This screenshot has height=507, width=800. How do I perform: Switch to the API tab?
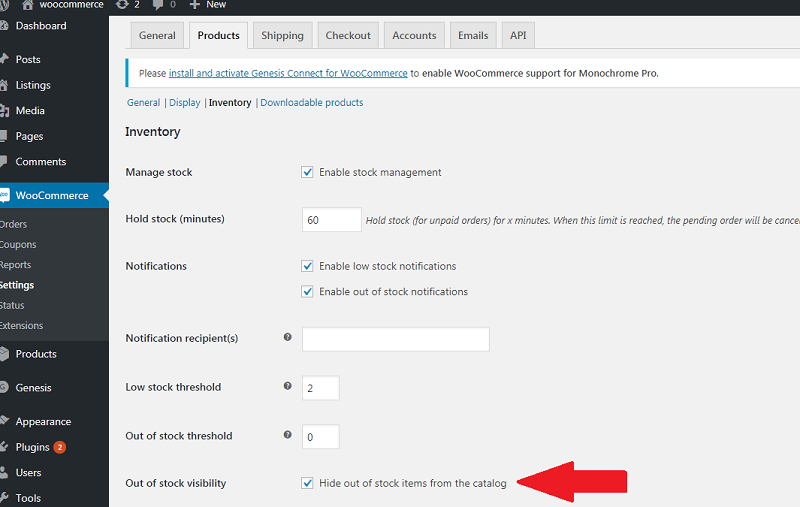coord(518,35)
